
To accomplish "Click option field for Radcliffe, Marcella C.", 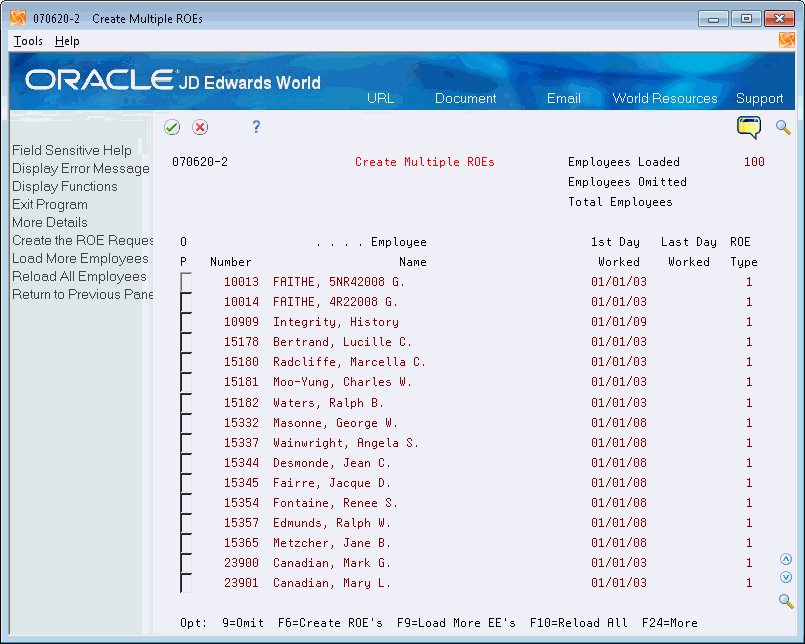I will (186, 362).
